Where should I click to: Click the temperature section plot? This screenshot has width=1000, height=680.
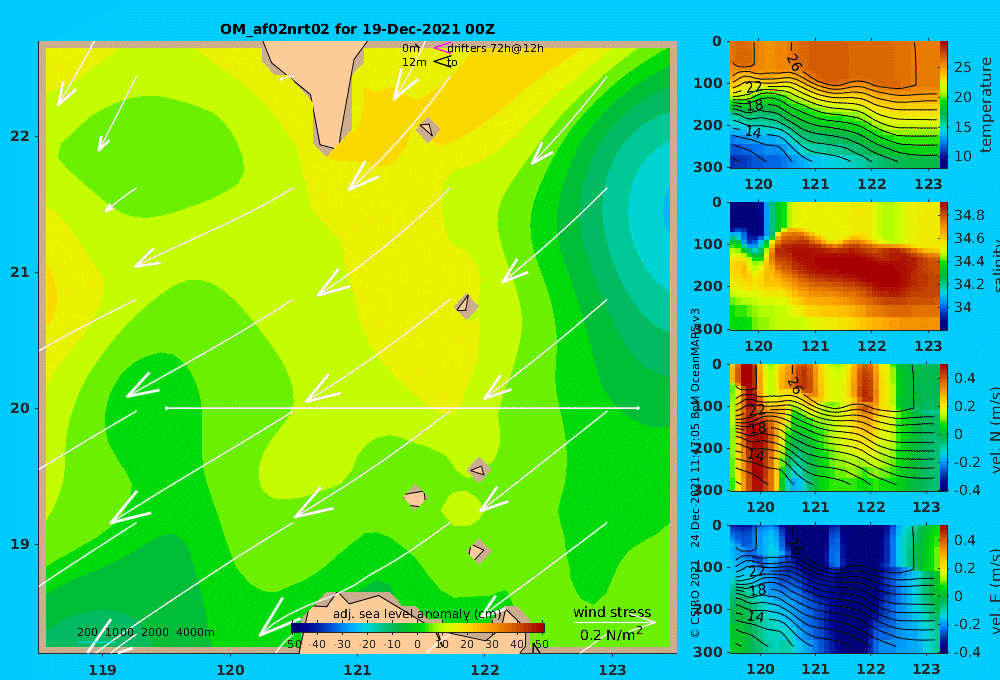[834, 105]
